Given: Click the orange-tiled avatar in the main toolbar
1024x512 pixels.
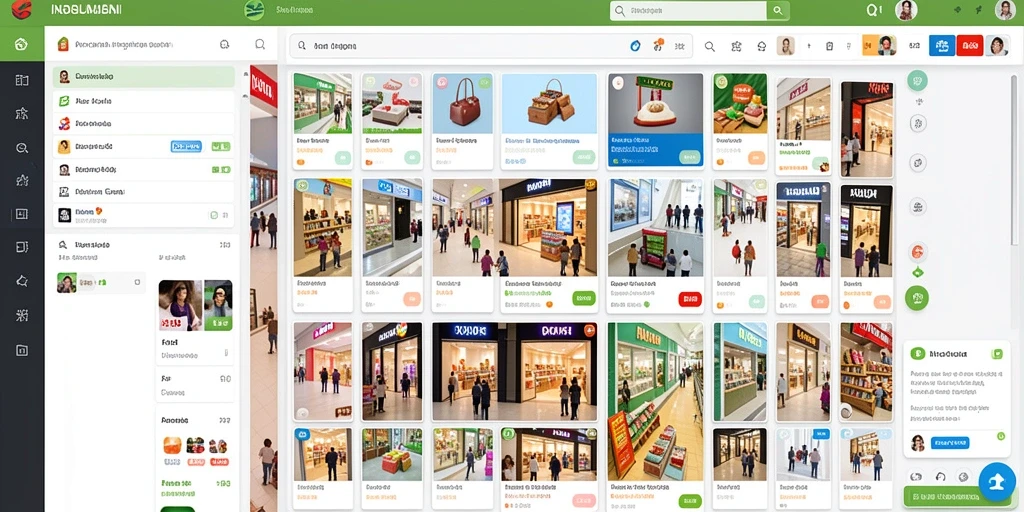Looking at the screenshot, I should [x=879, y=45].
